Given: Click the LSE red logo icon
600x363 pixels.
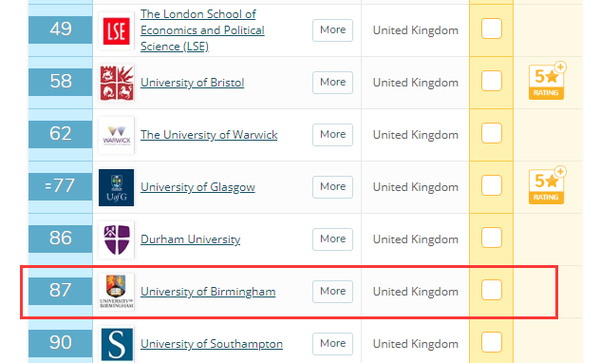Looking at the screenshot, I should pyautogui.click(x=116, y=31).
